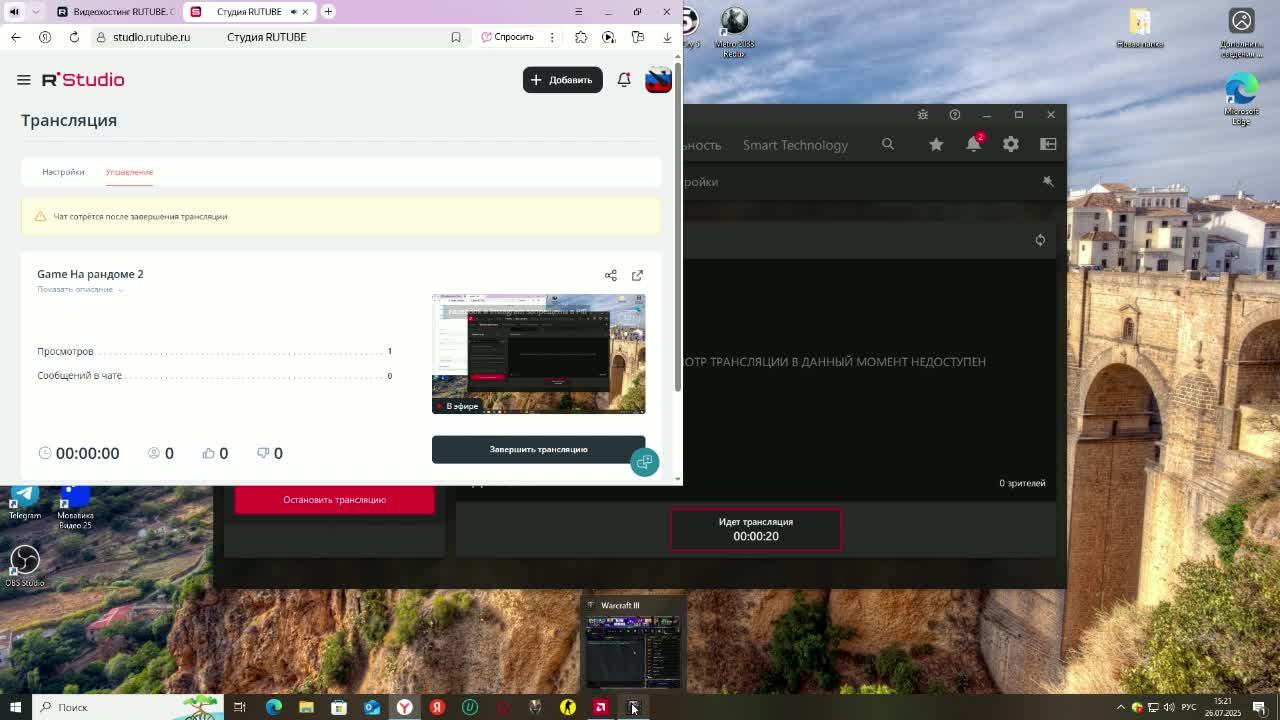Screen dimensions: 1280x720
Task: Open the Smart Technology tab in the dark app
Action: point(795,145)
